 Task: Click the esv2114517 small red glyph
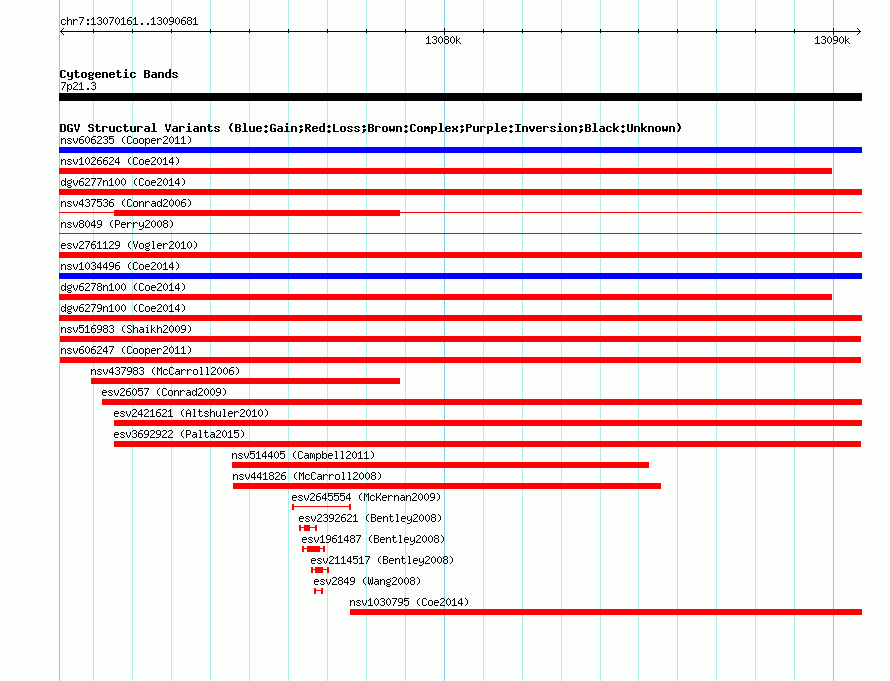pyautogui.click(x=320, y=570)
